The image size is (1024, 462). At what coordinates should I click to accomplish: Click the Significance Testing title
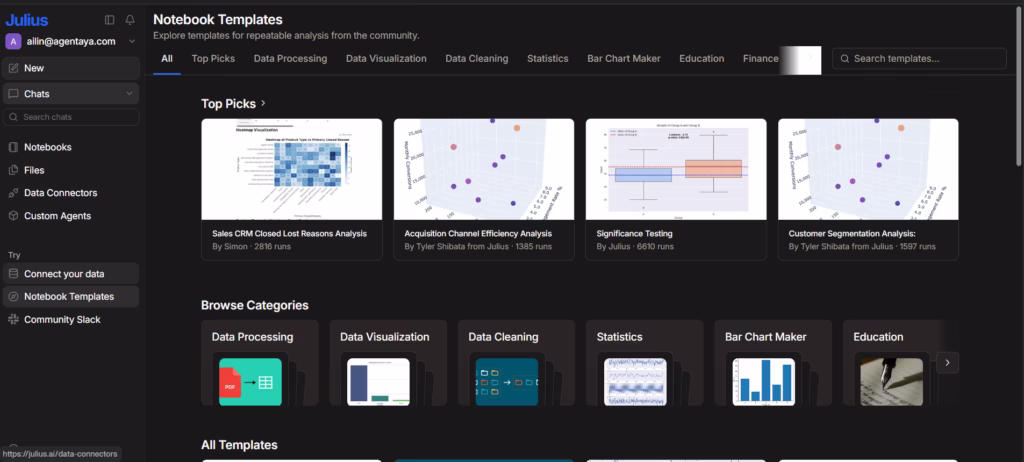(634, 233)
